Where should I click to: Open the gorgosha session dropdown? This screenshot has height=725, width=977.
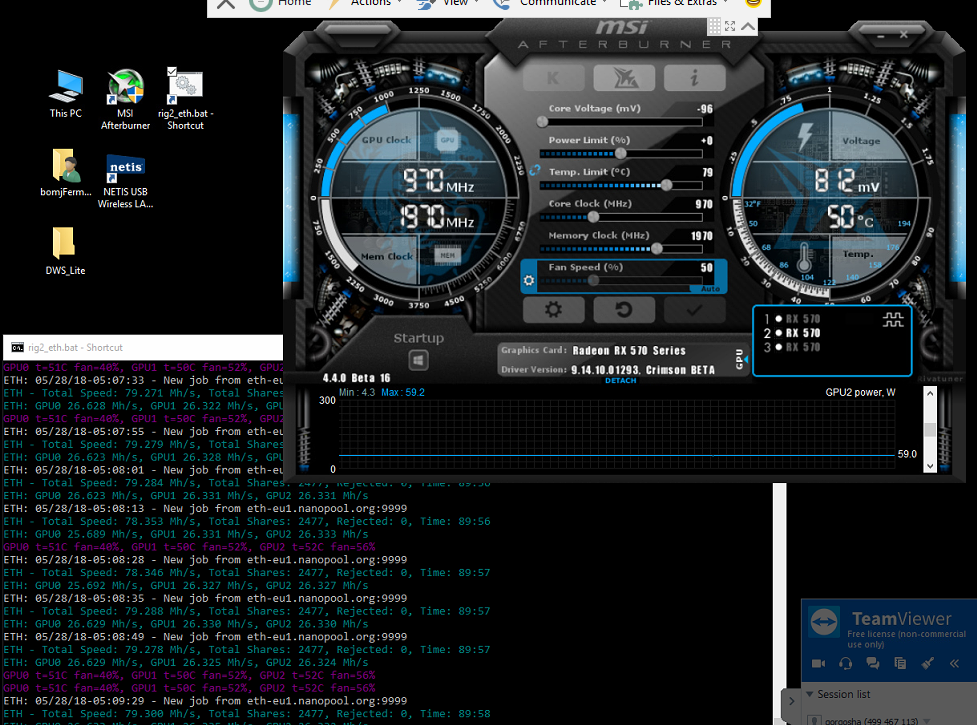click(x=927, y=721)
